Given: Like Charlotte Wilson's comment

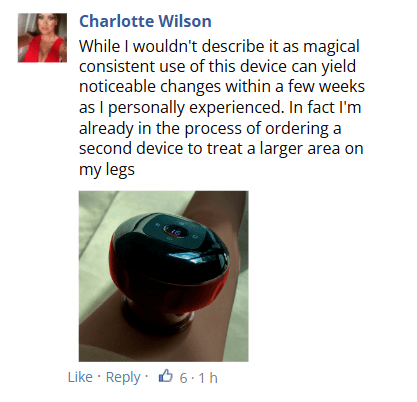Looking at the screenshot, I should click(x=80, y=377).
